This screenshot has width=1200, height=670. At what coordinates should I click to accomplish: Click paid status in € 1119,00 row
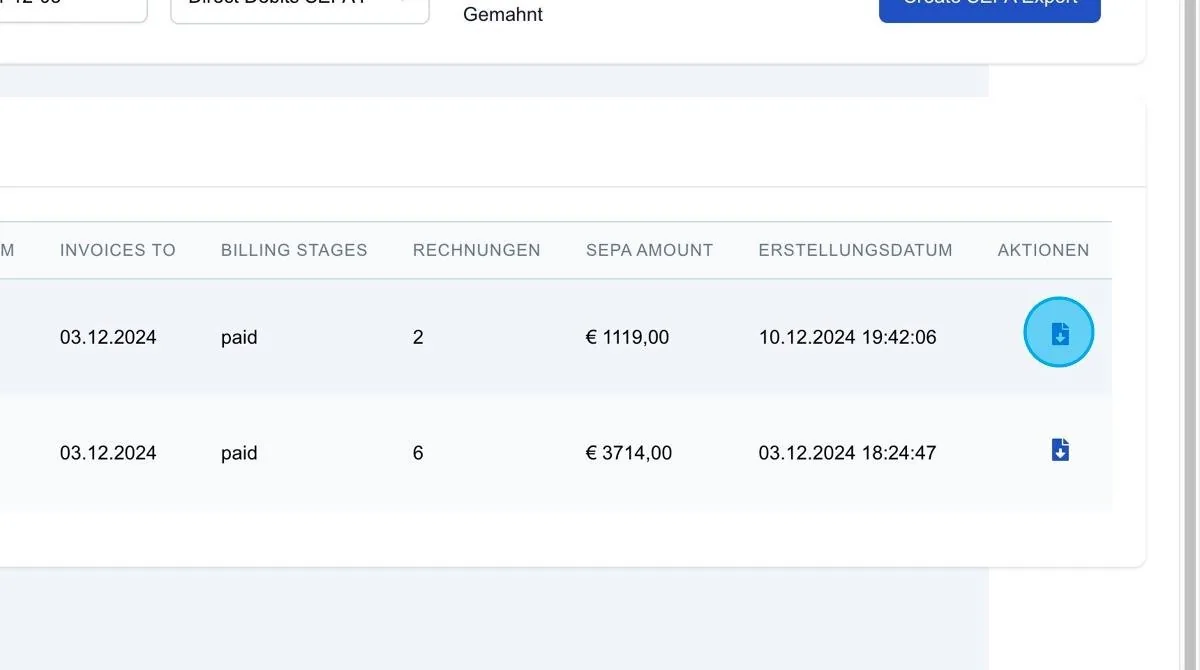[x=239, y=338]
